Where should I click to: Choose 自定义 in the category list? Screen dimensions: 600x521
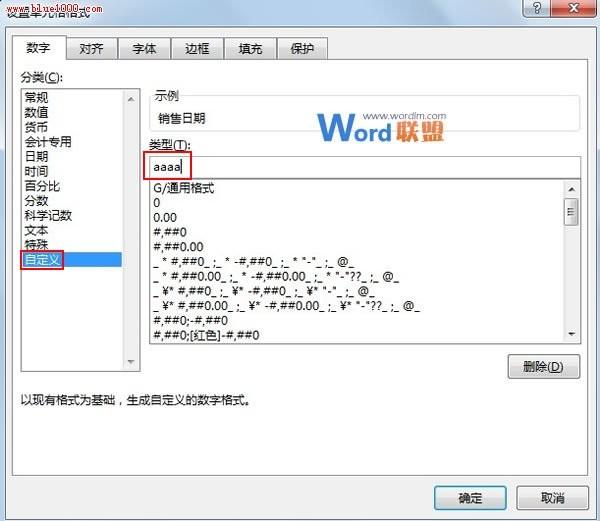(x=42, y=260)
